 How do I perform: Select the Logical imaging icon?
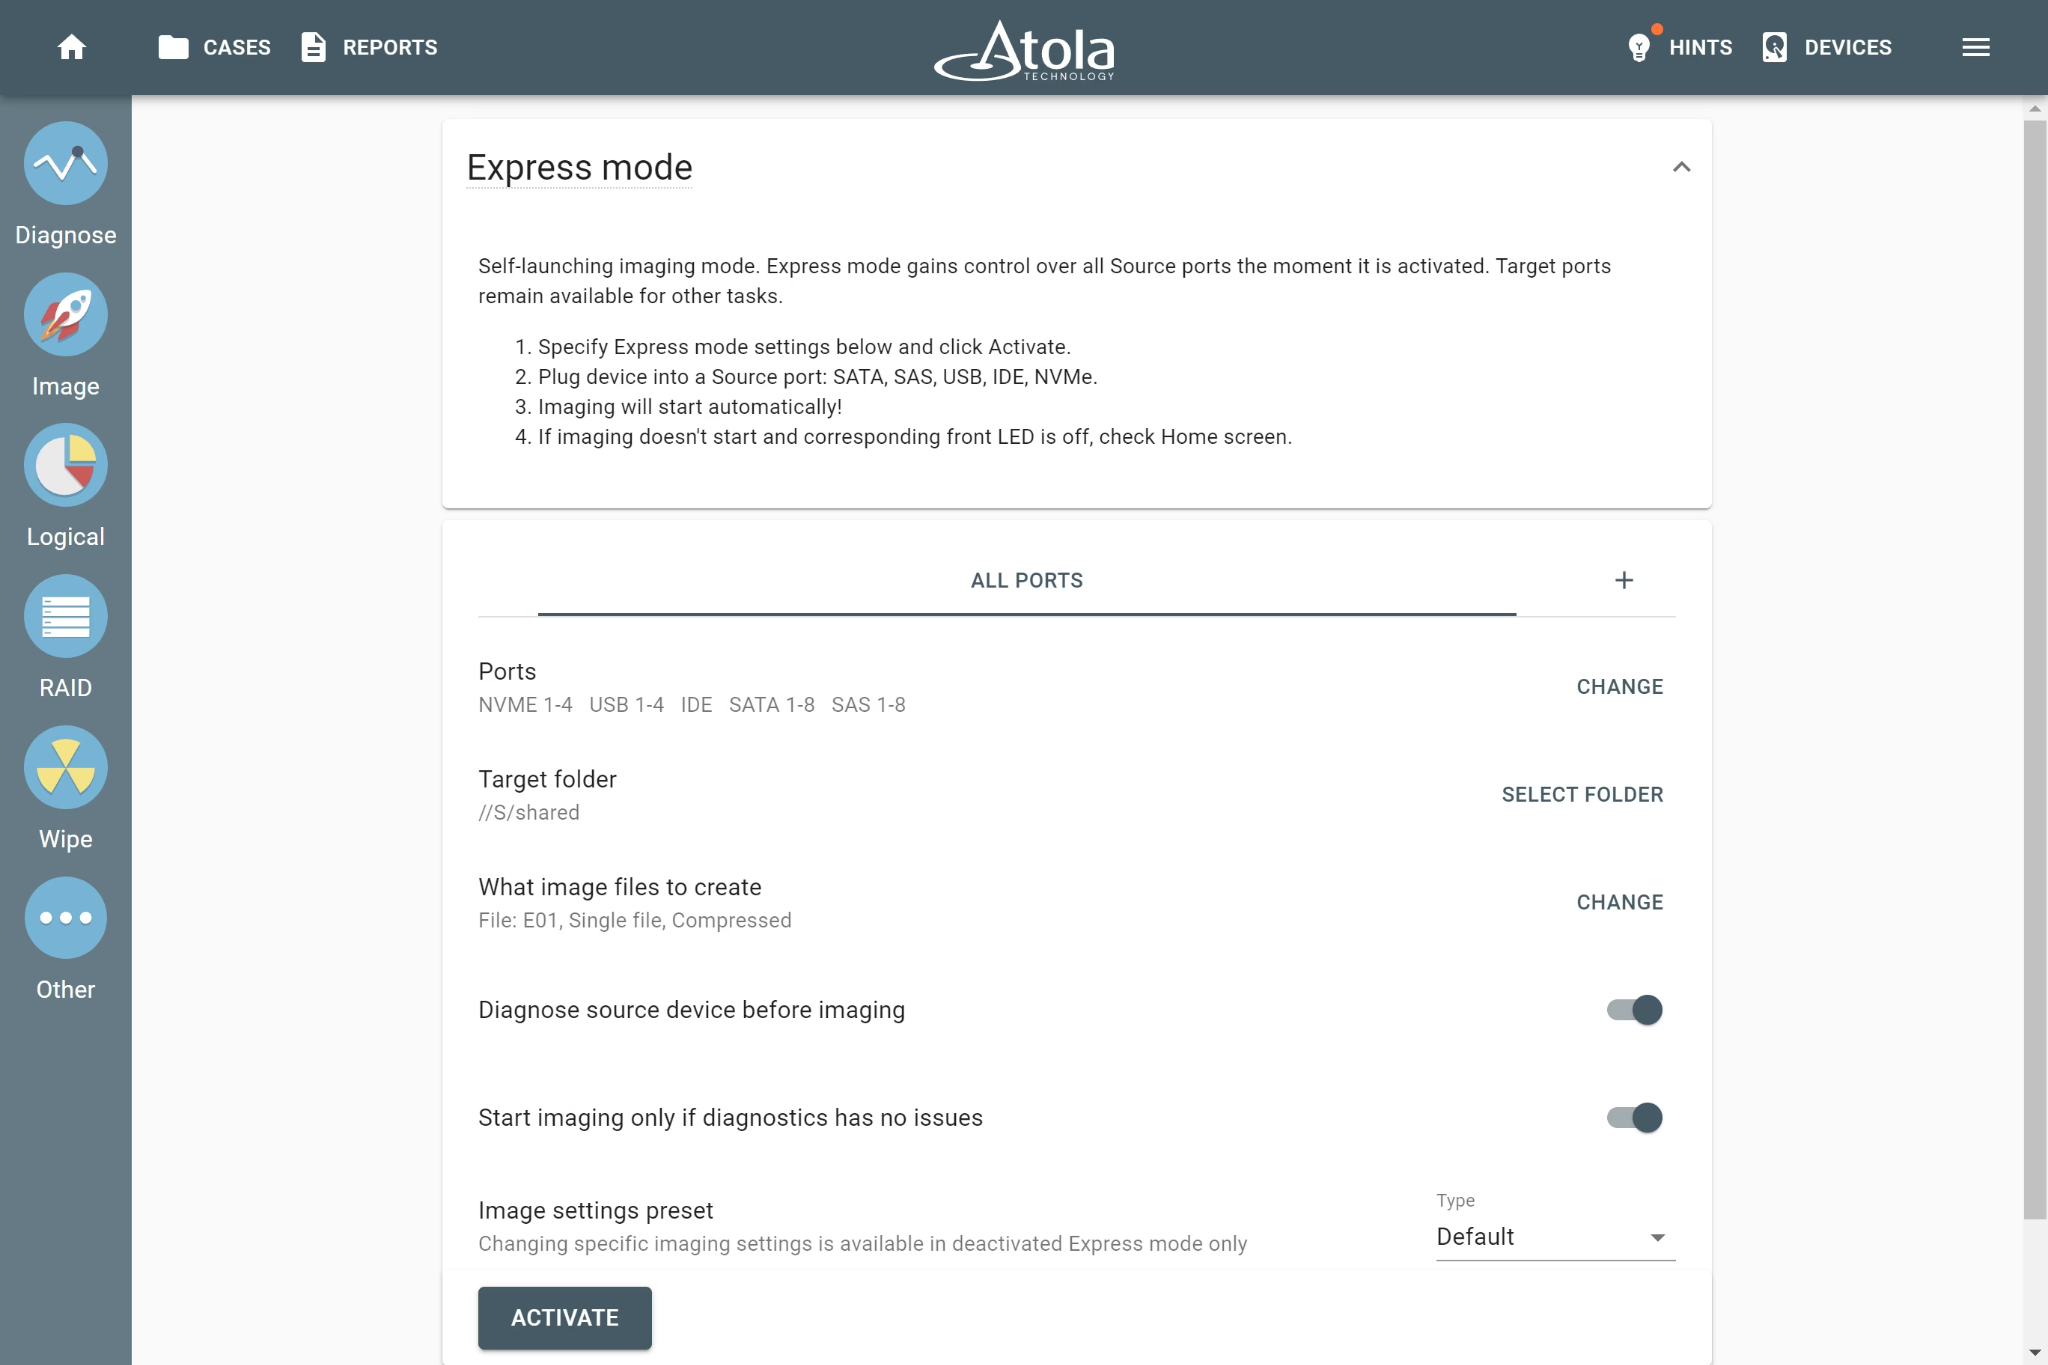tap(66, 466)
